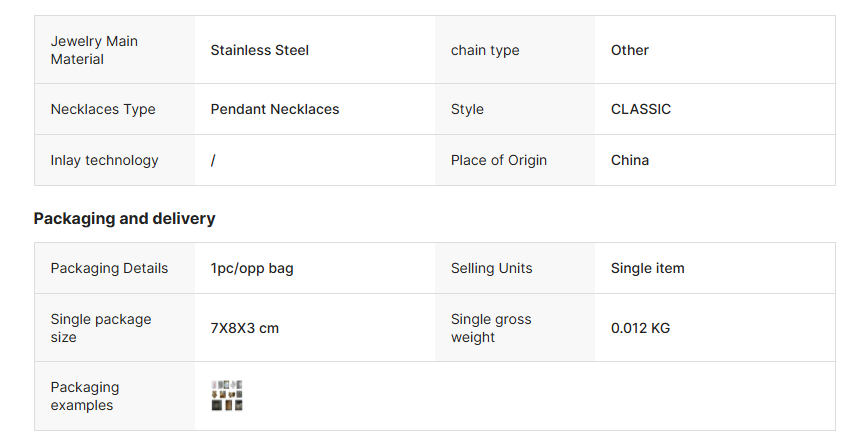854x444 pixels.
Task: Click the 'Single gross weight' label
Action: pyautogui.click(x=491, y=328)
